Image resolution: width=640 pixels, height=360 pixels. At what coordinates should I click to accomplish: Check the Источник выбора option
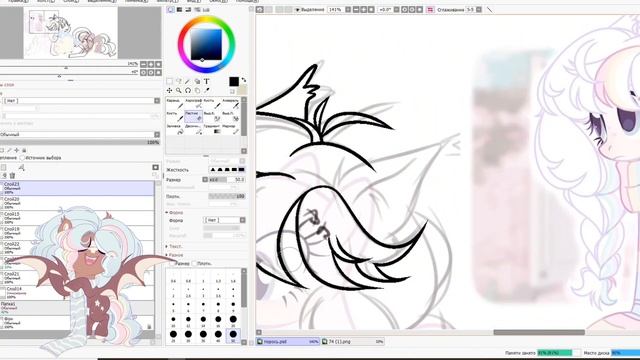tap(22, 158)
